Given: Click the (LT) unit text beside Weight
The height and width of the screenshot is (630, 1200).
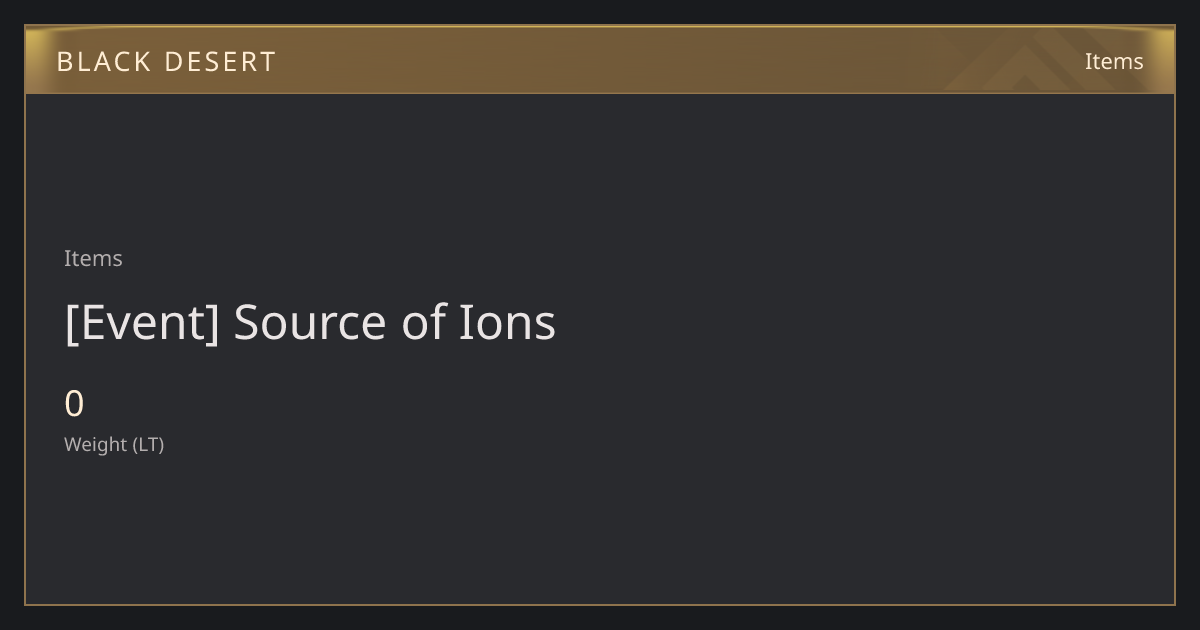Looking at the screenshot, I should tap(148, 444).
